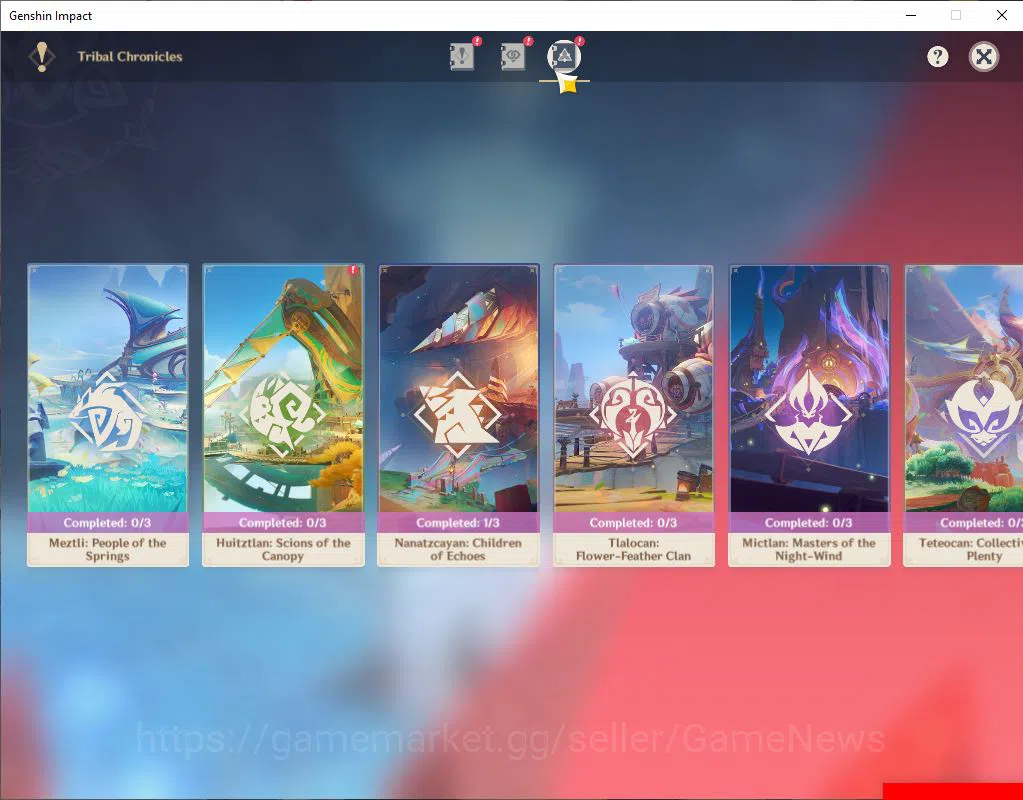Close the Tribal Chronicles screen with X
Viewport: 1023px width, 800px height.
[x=984, y=57]
